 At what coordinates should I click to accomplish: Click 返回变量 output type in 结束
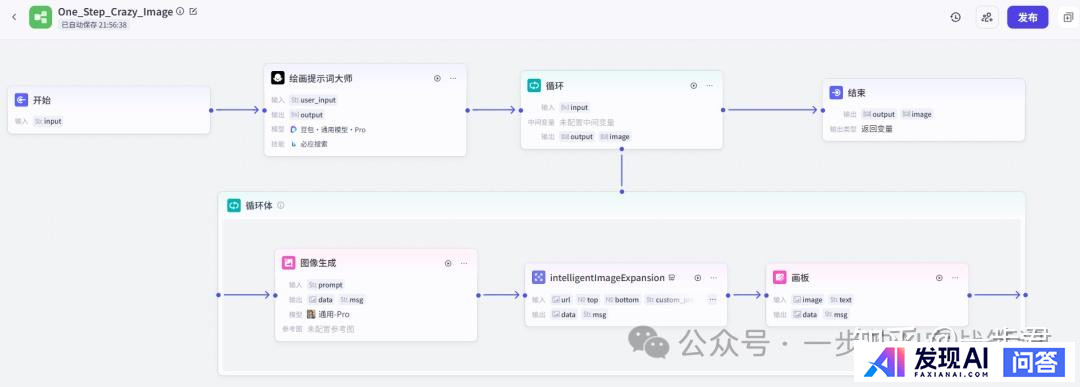tap(877, 128)
